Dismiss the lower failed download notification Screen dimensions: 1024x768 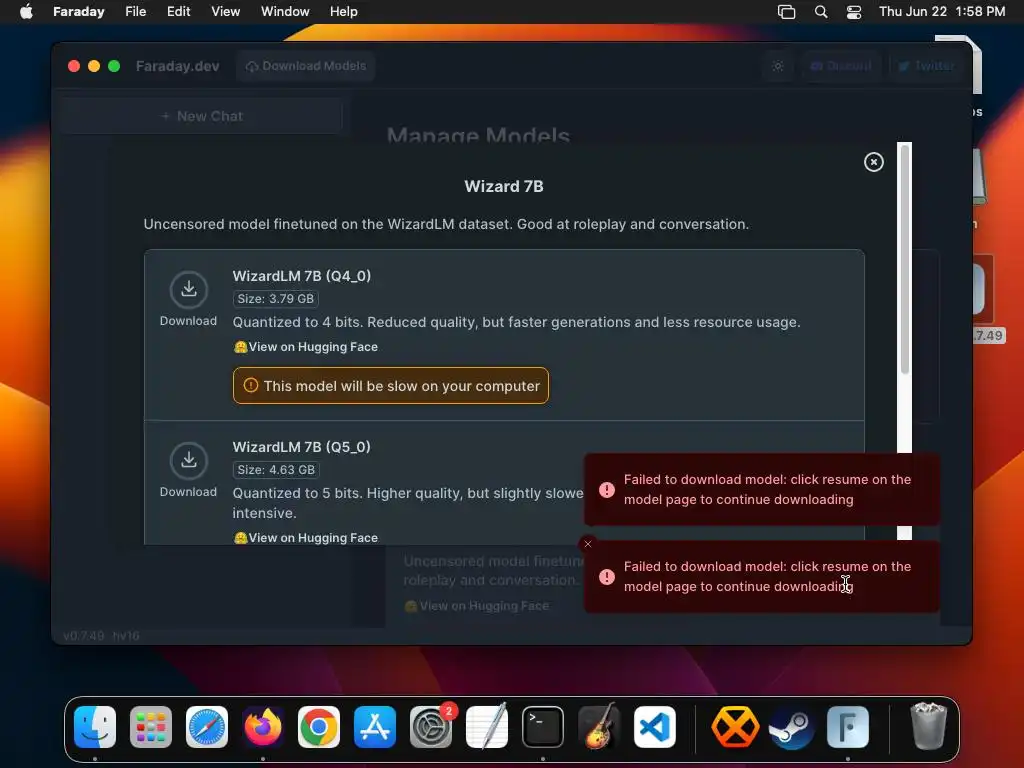click(588, 543)
